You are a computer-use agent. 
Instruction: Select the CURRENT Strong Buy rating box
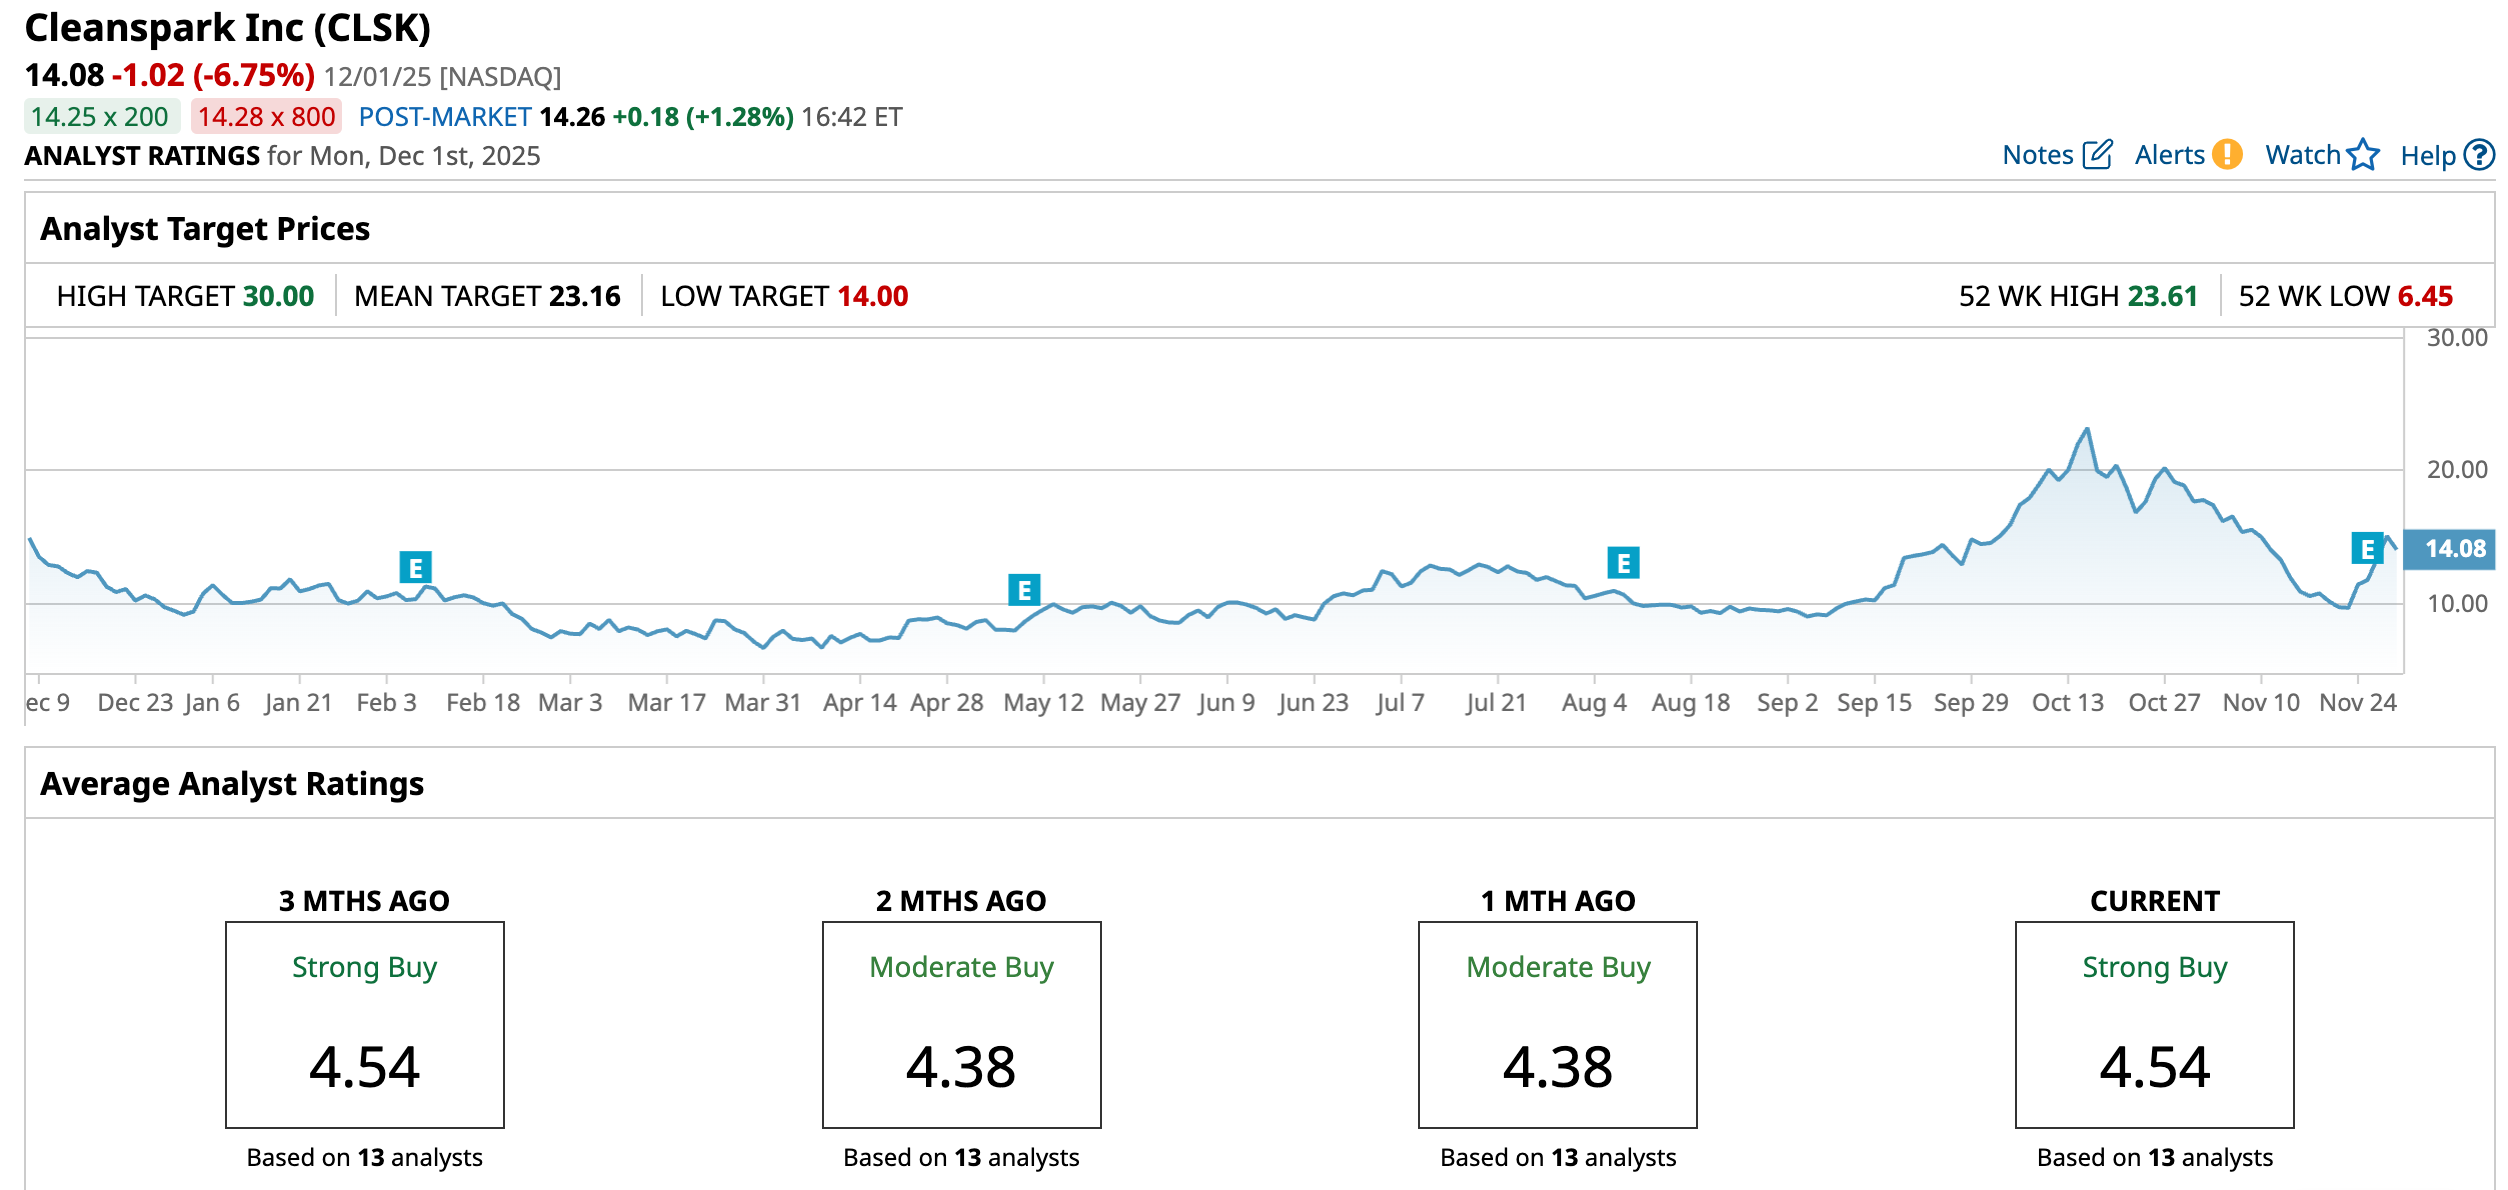2154,1025
